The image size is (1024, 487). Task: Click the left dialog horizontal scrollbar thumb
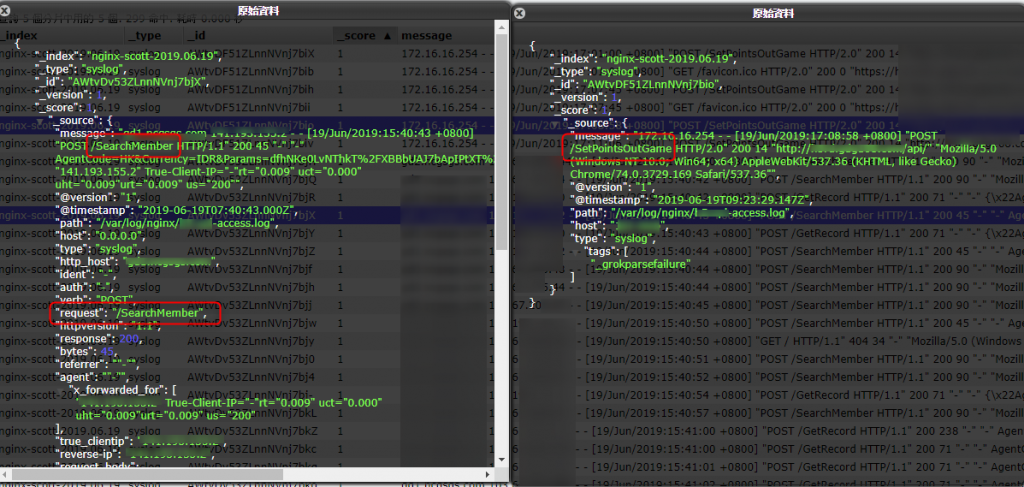pyautogui.click(x=148, y=474)
